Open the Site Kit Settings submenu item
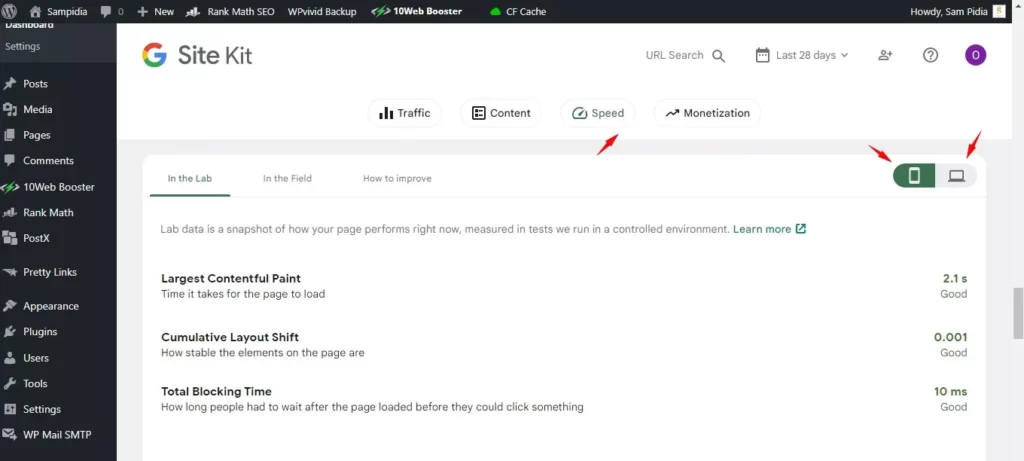 point(22,46)
